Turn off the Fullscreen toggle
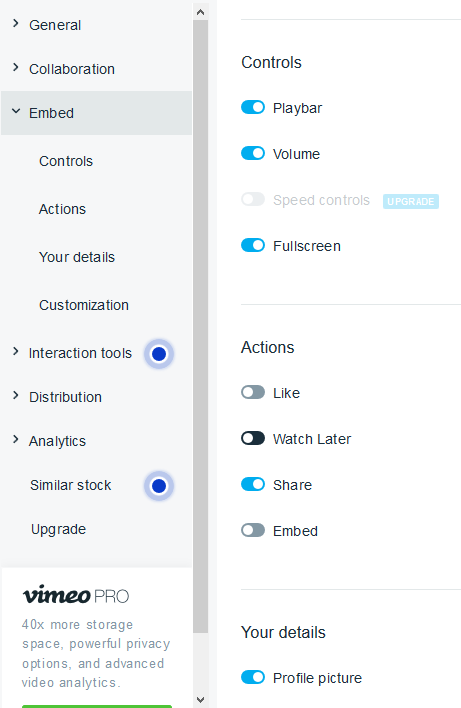 click(253, 245)
